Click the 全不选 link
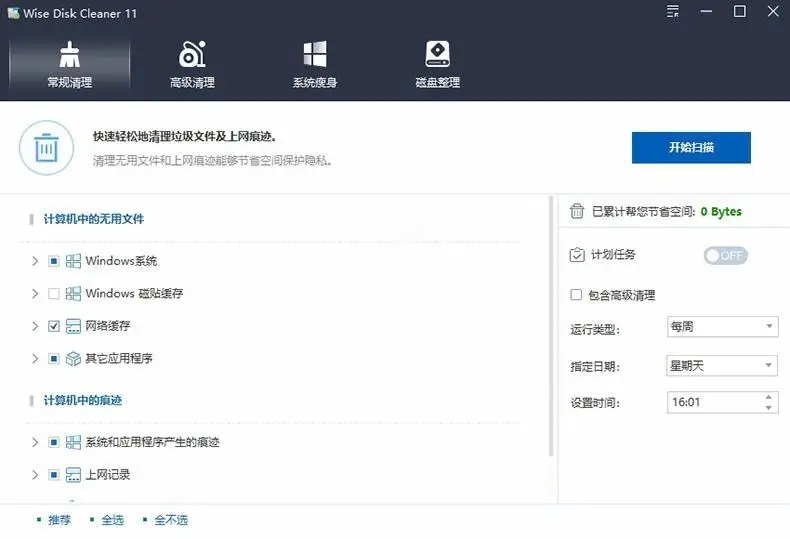 pyautogui.click(x=171, y=520)
